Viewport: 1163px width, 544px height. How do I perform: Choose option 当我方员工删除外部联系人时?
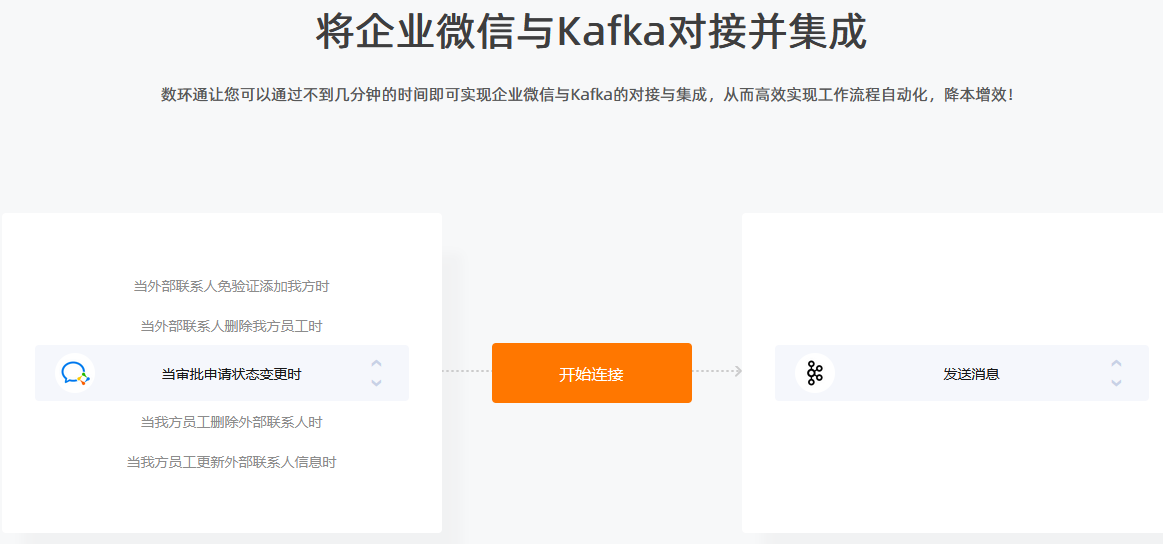coord(231,422)
